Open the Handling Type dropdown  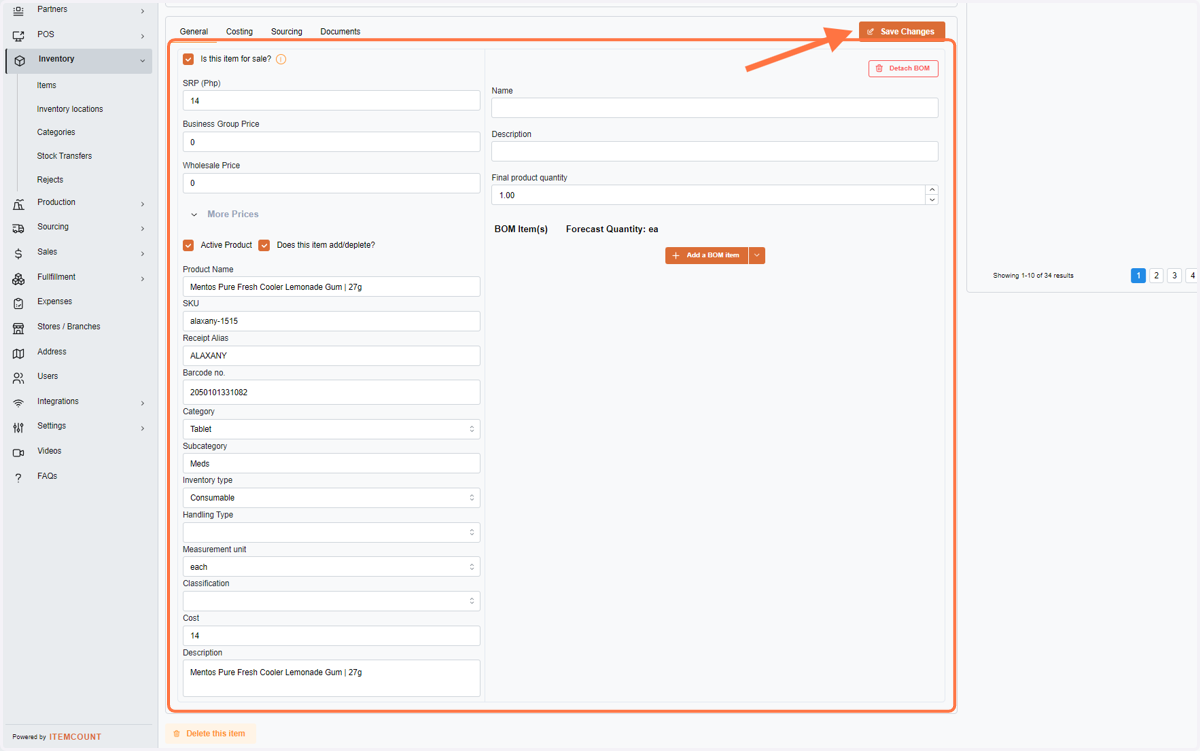click(x=331, y=532)
